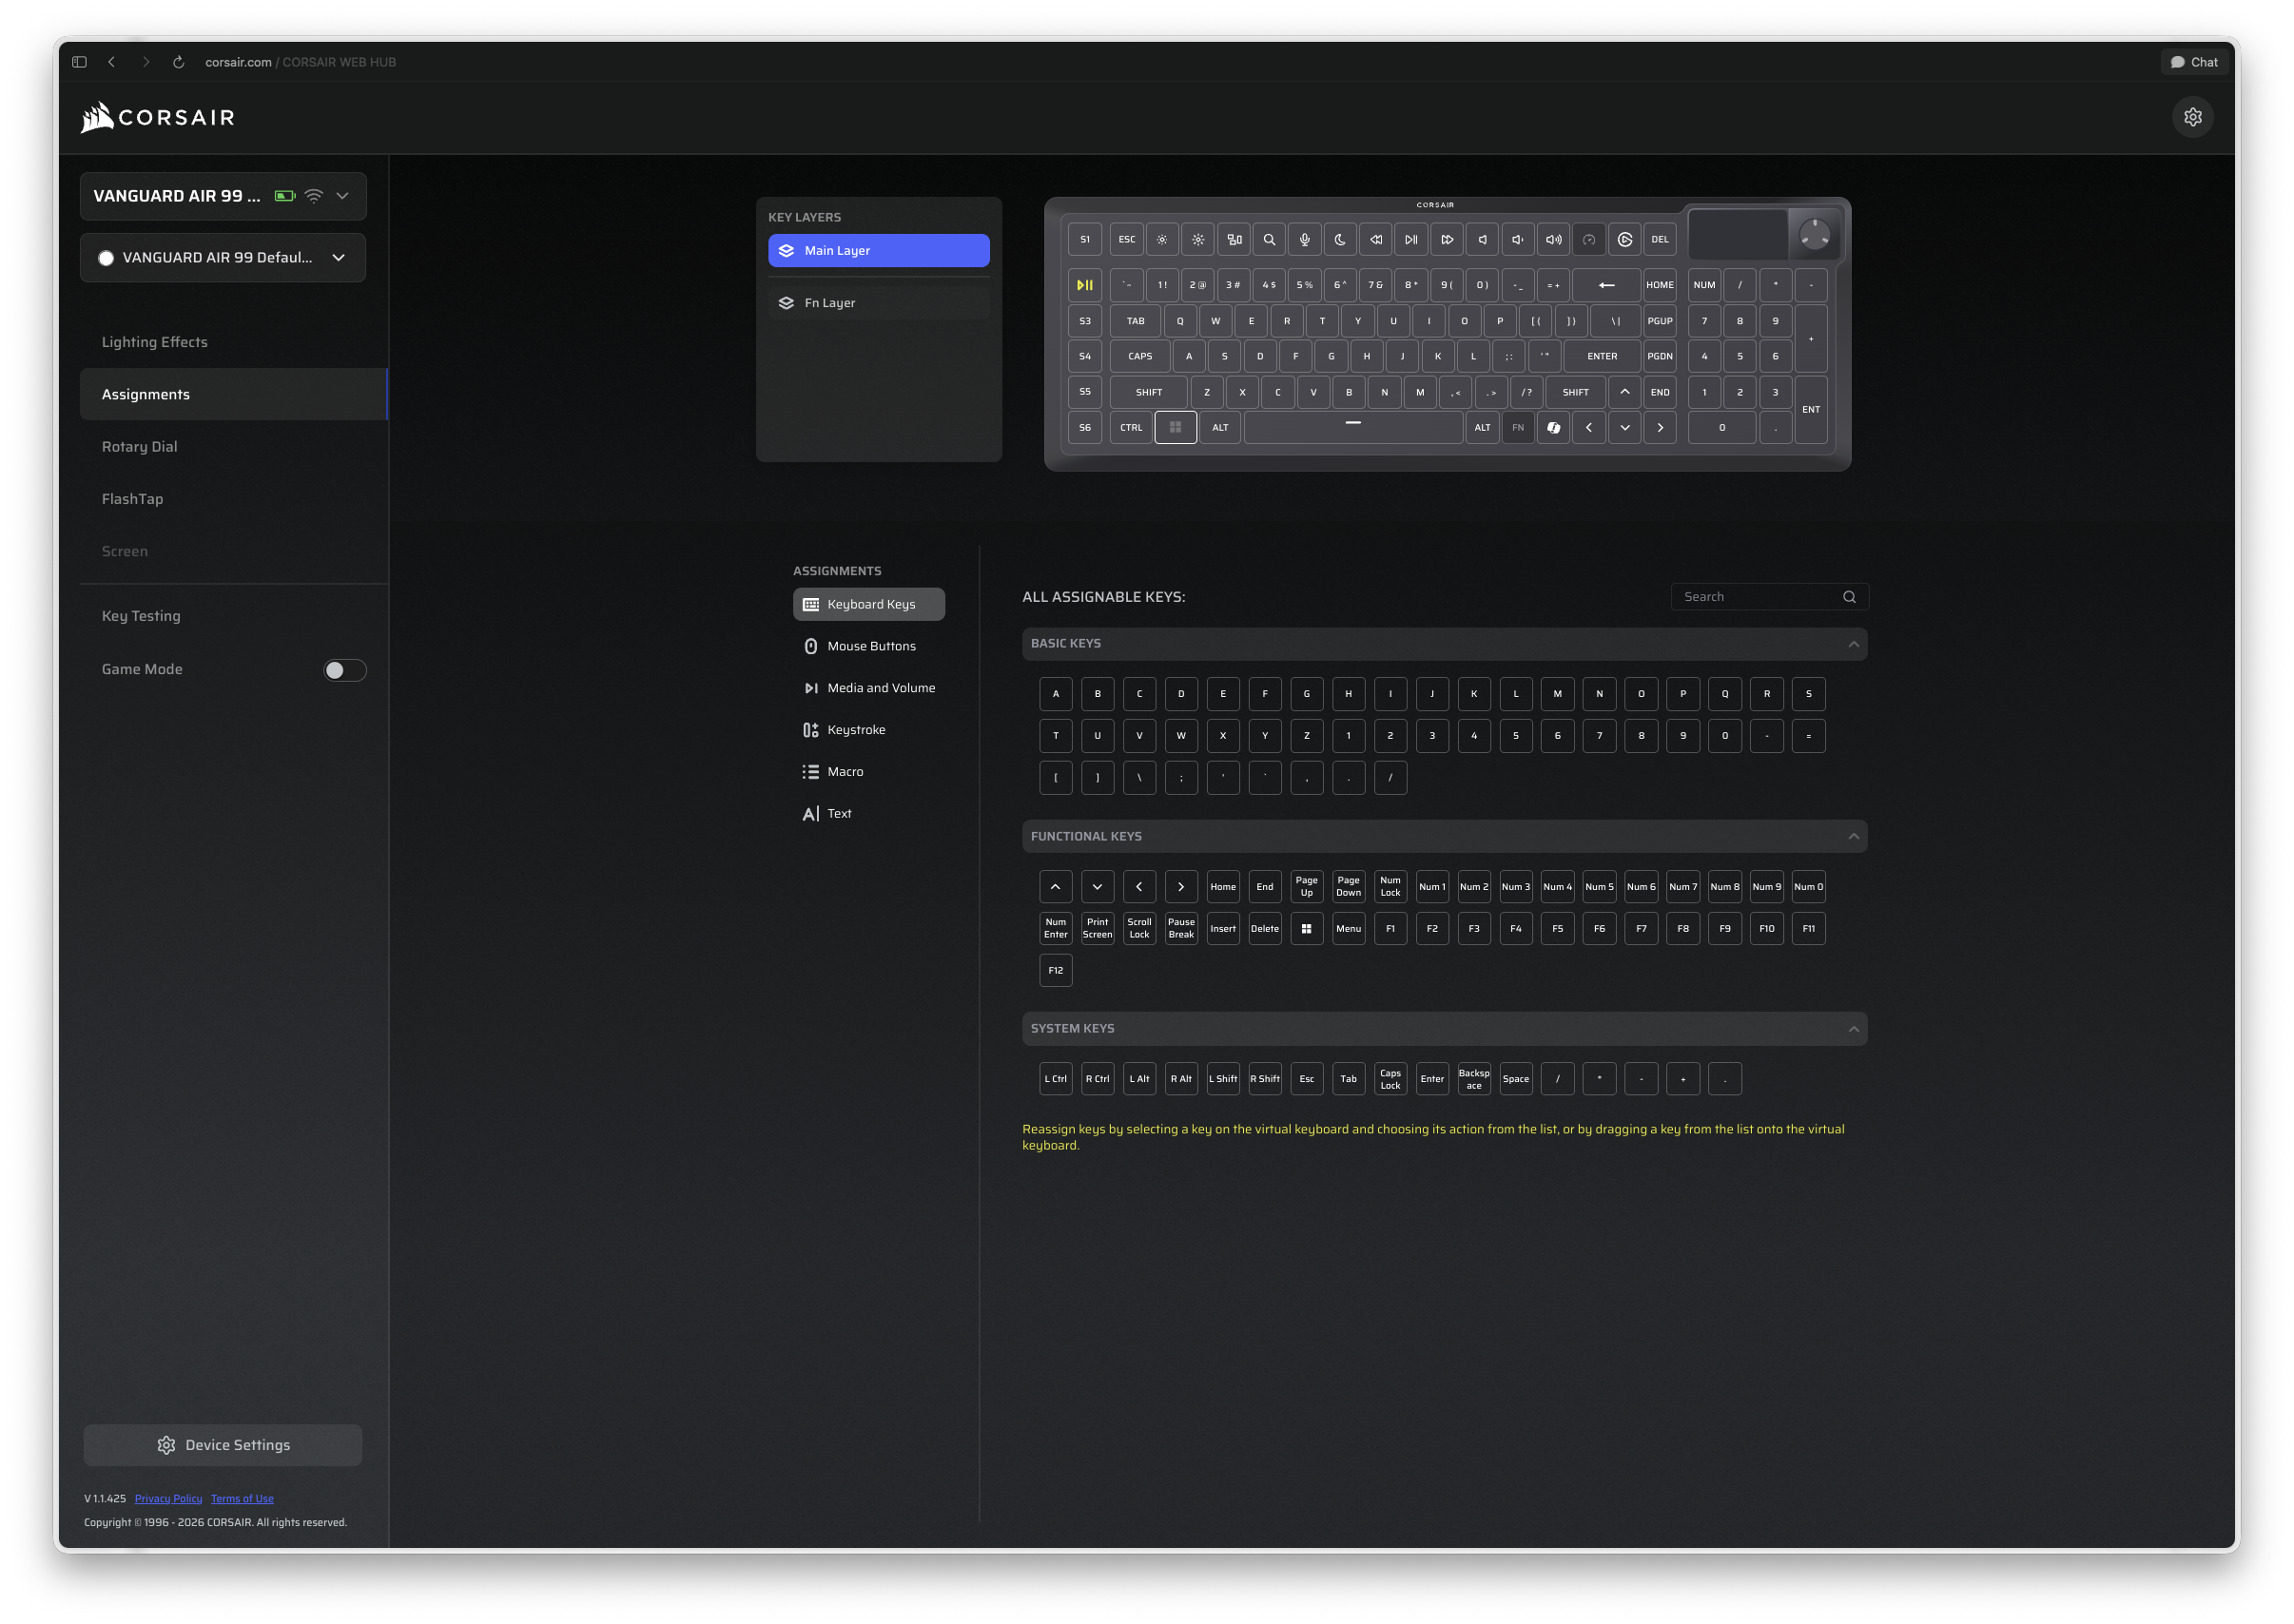The width and height of the screenshot is (2294, 1624).
Task: Select yellow play/pause macro key S2
Action: pos(1085,285)
